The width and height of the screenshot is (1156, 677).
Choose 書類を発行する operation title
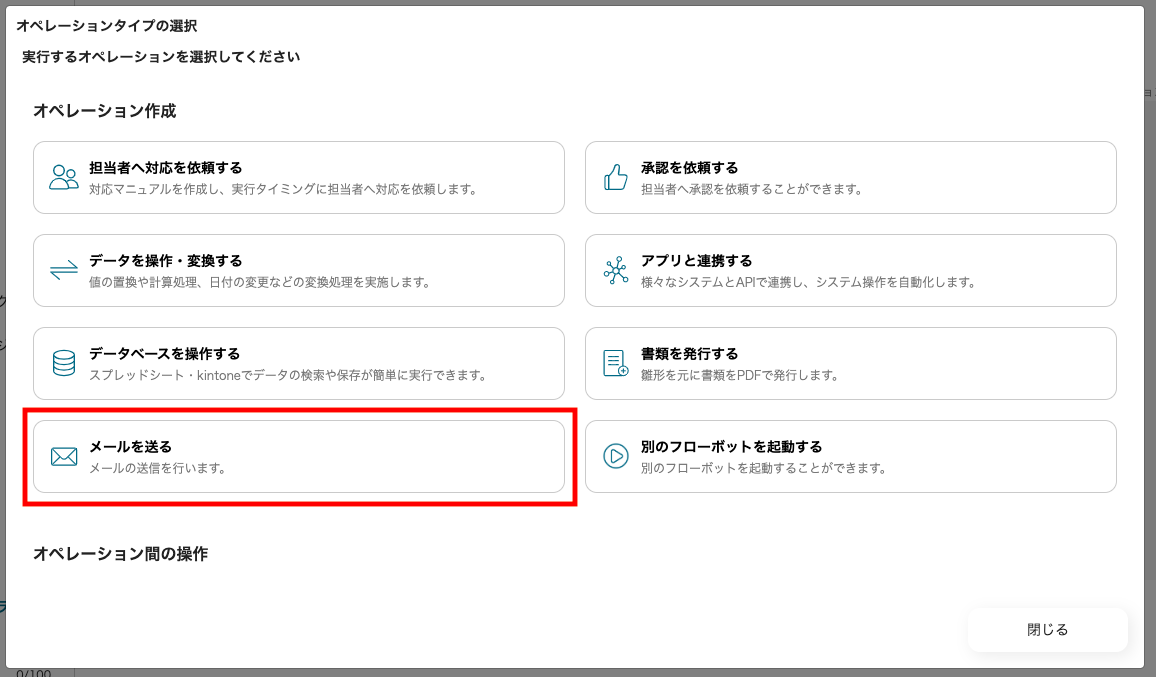pos(689,354)
